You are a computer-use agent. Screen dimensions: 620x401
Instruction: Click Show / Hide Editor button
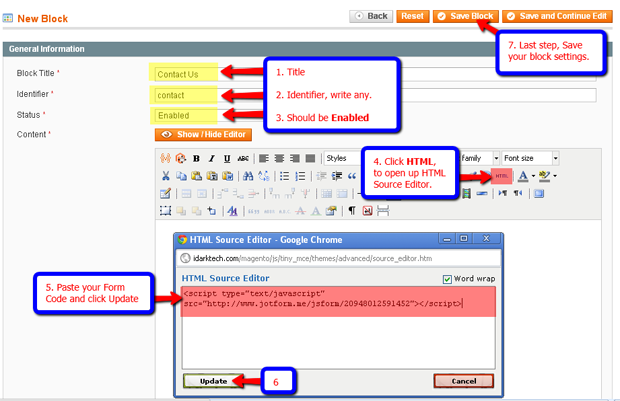(203, 134)
